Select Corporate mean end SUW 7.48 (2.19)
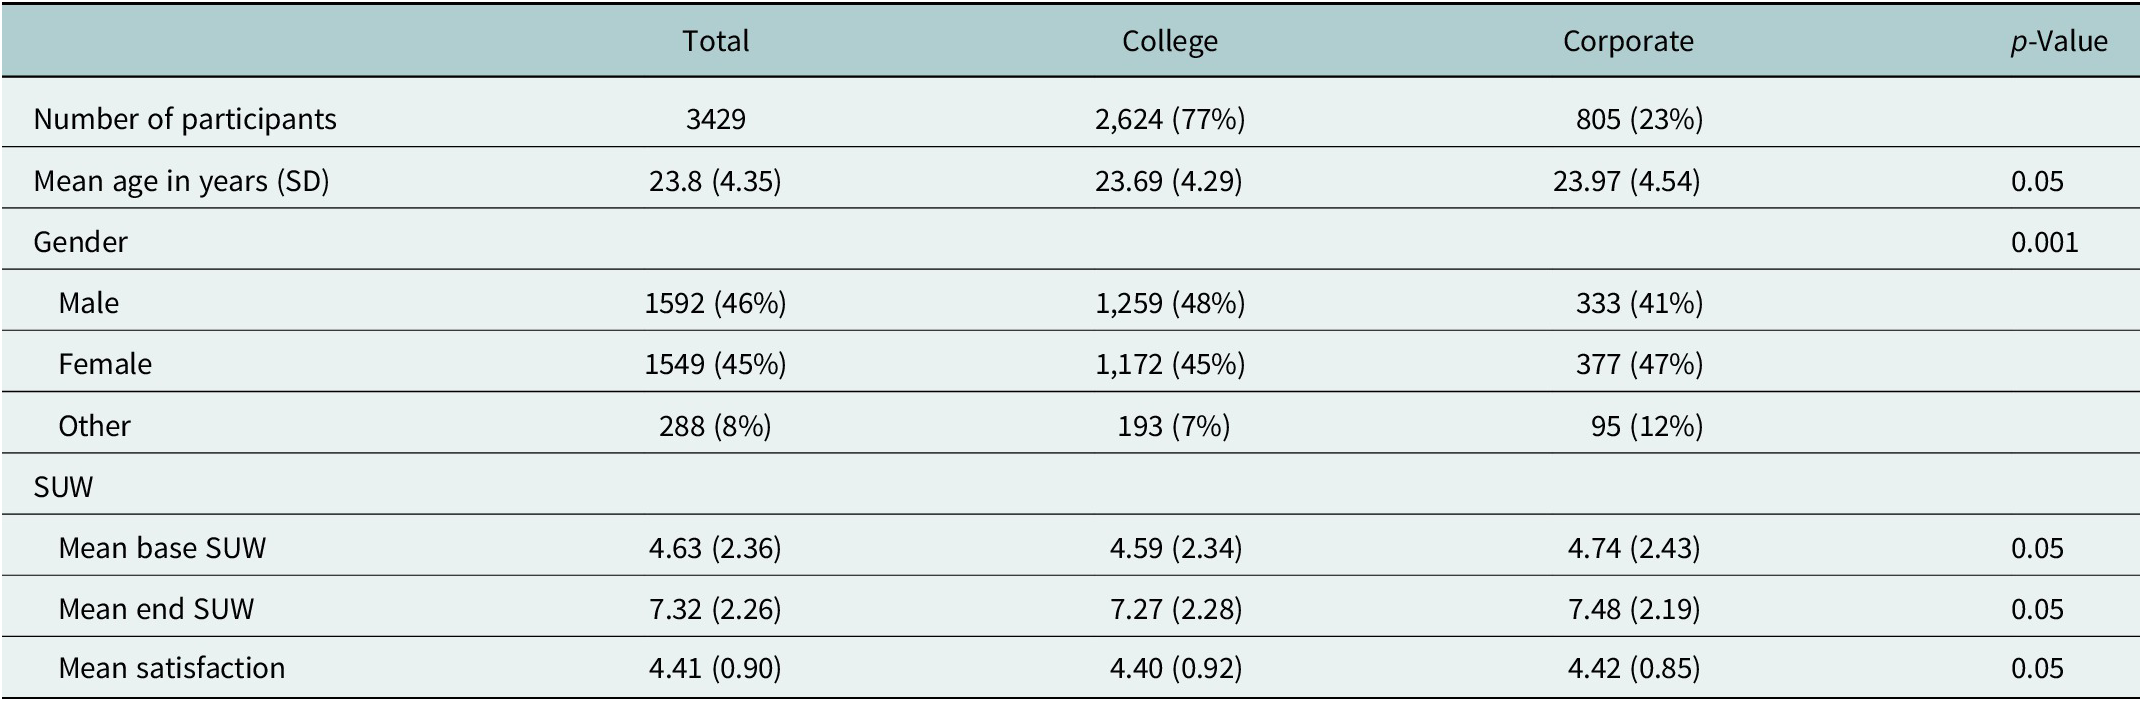 click(1633, 609)
